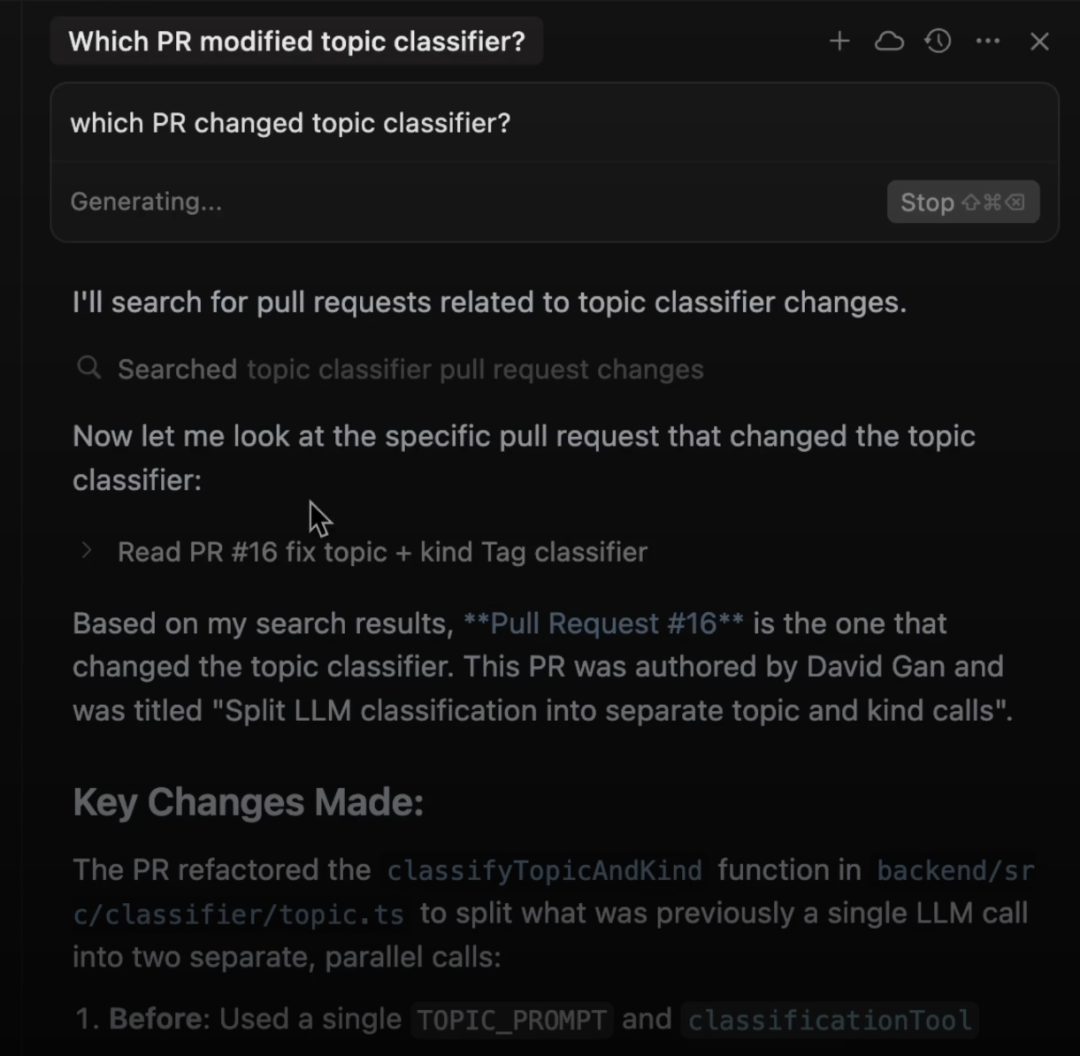This screenshot has width=1080, height=1056.
Task: Start a new chat with plus icon
Action: click(x=839, y=41)
